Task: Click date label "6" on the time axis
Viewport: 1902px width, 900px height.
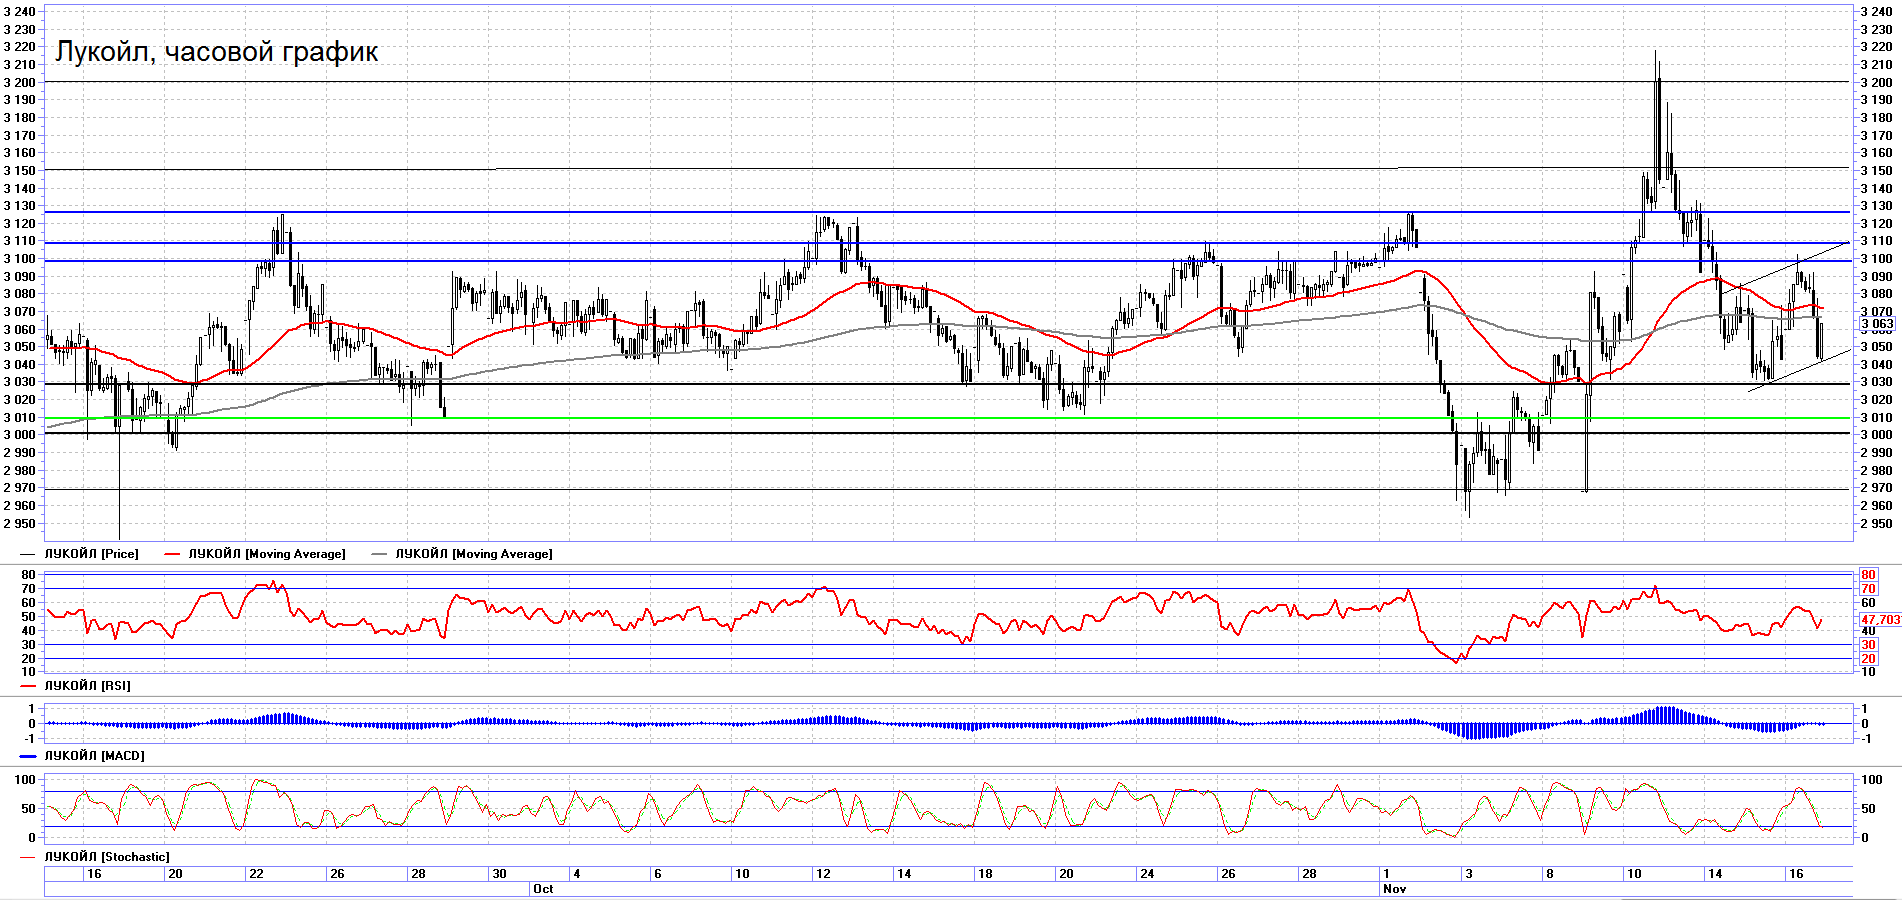Action: 658,874
